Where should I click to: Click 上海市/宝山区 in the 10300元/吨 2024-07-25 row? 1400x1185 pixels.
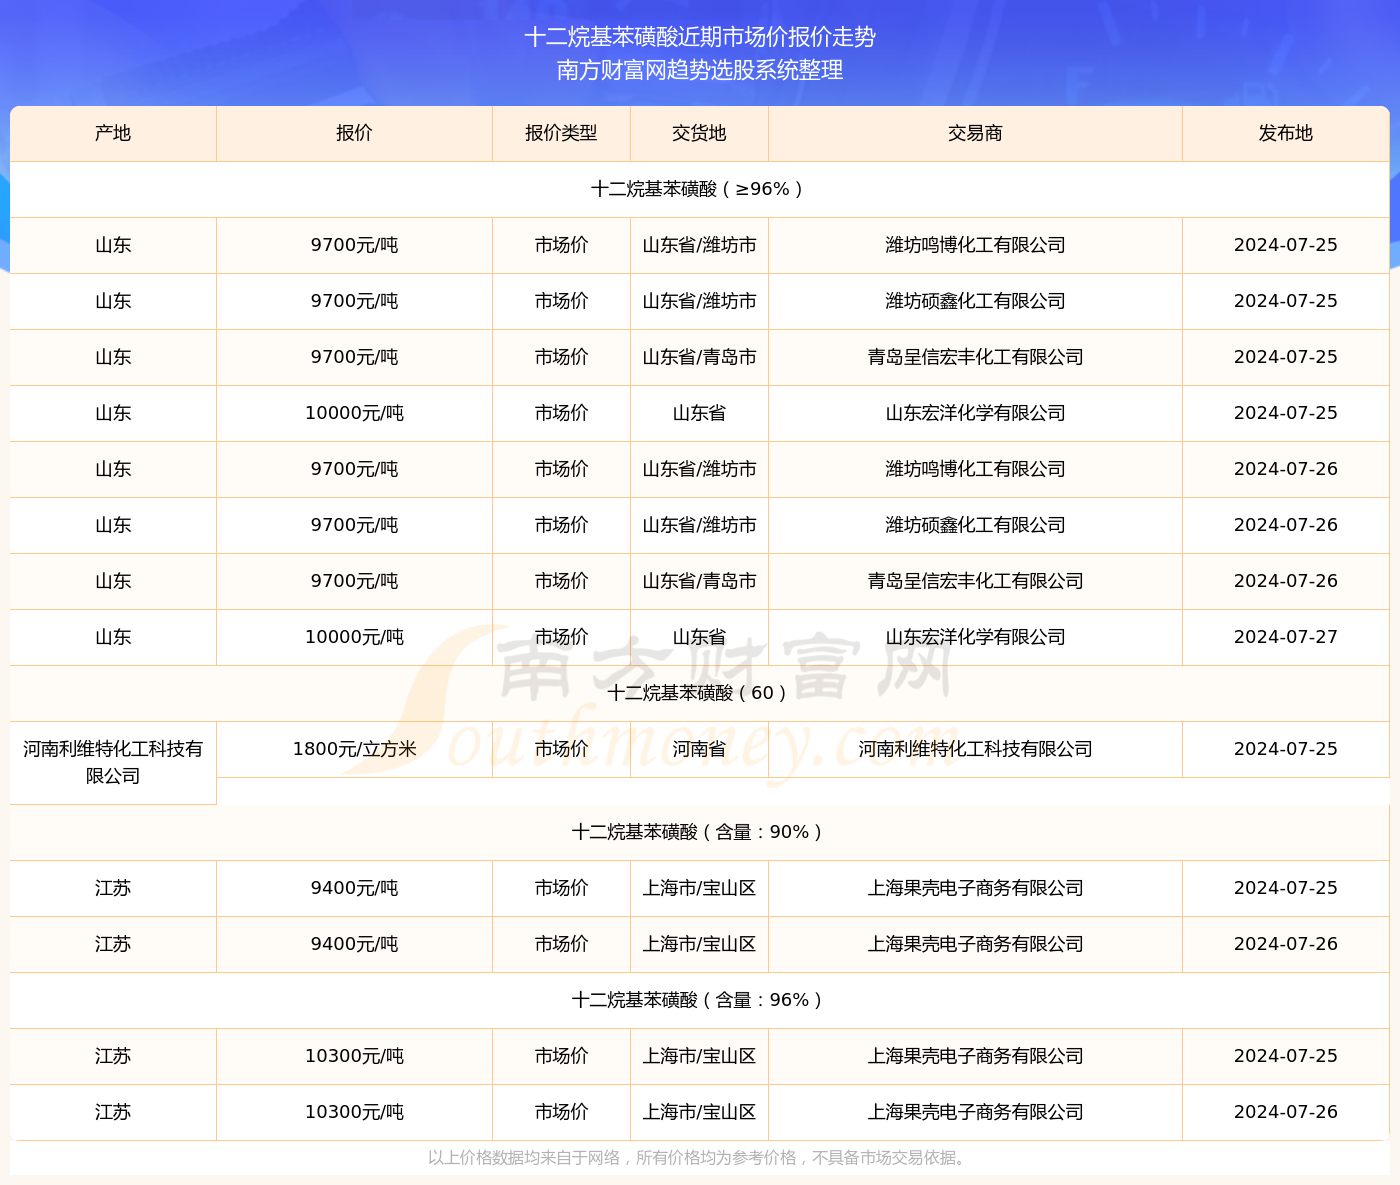tap(699, 1056)
